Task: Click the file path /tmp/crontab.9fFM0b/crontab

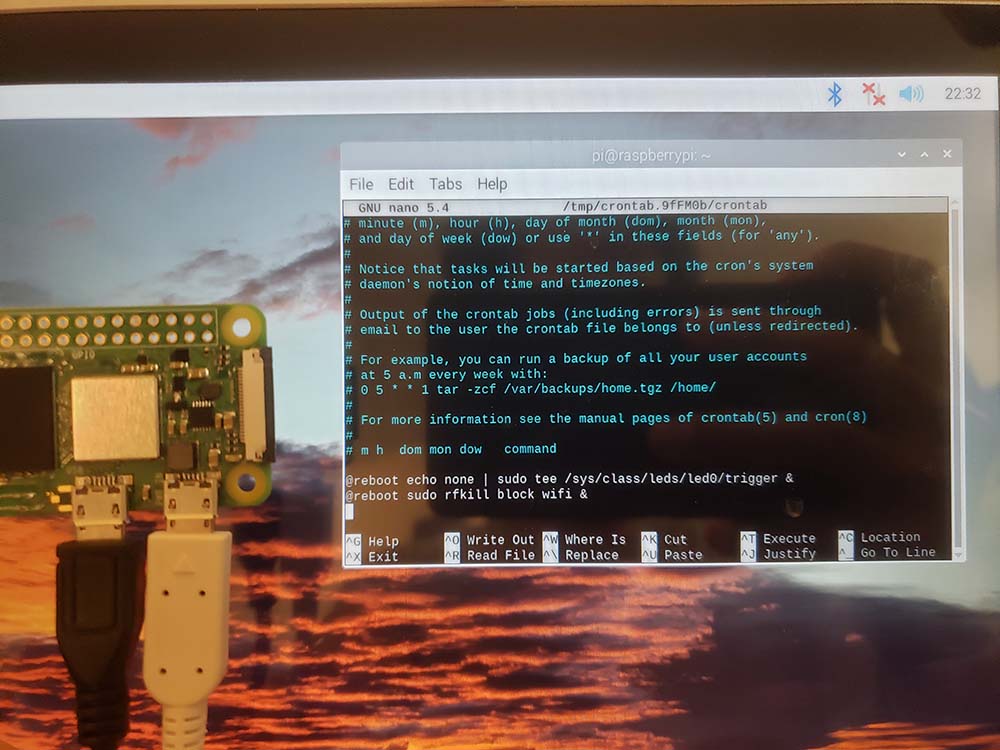Action: (x=665, y=205)
